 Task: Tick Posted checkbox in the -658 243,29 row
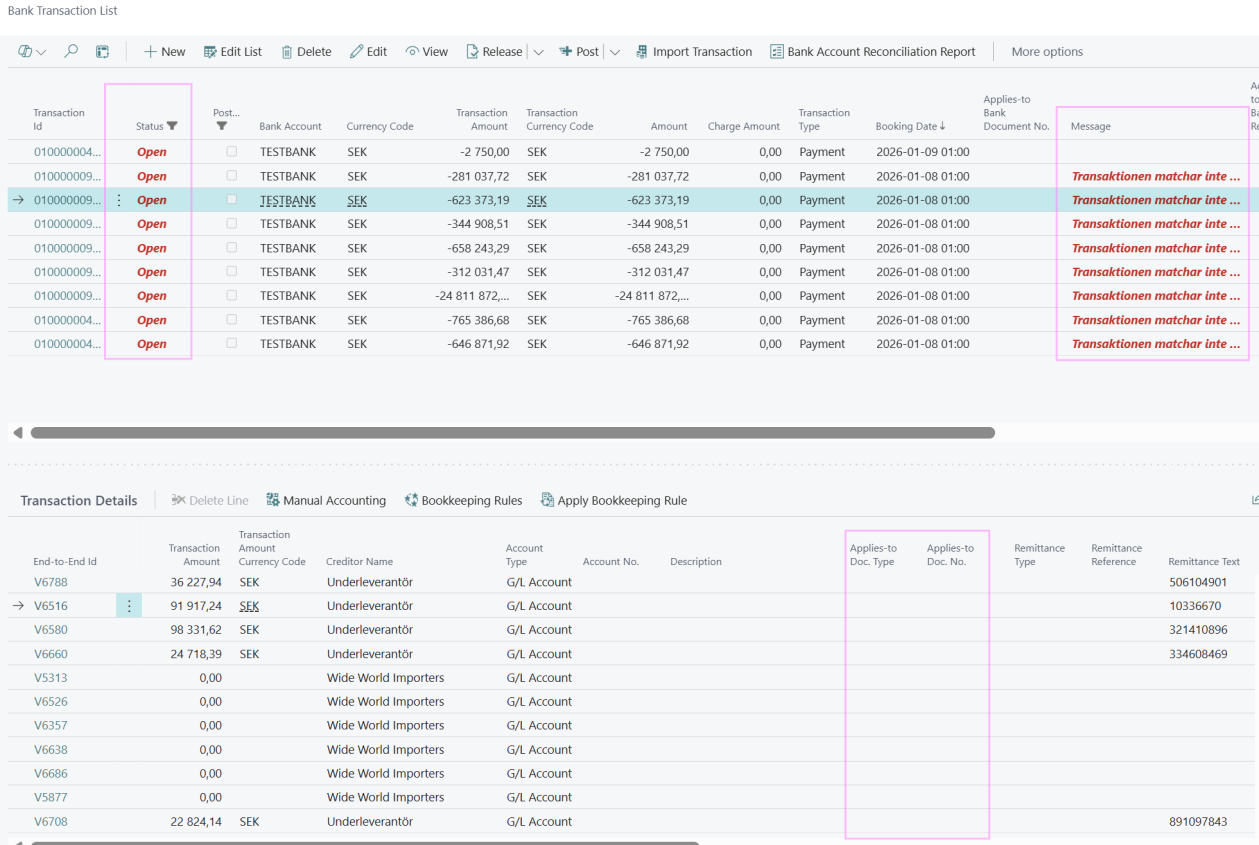[x=232, y=248]
